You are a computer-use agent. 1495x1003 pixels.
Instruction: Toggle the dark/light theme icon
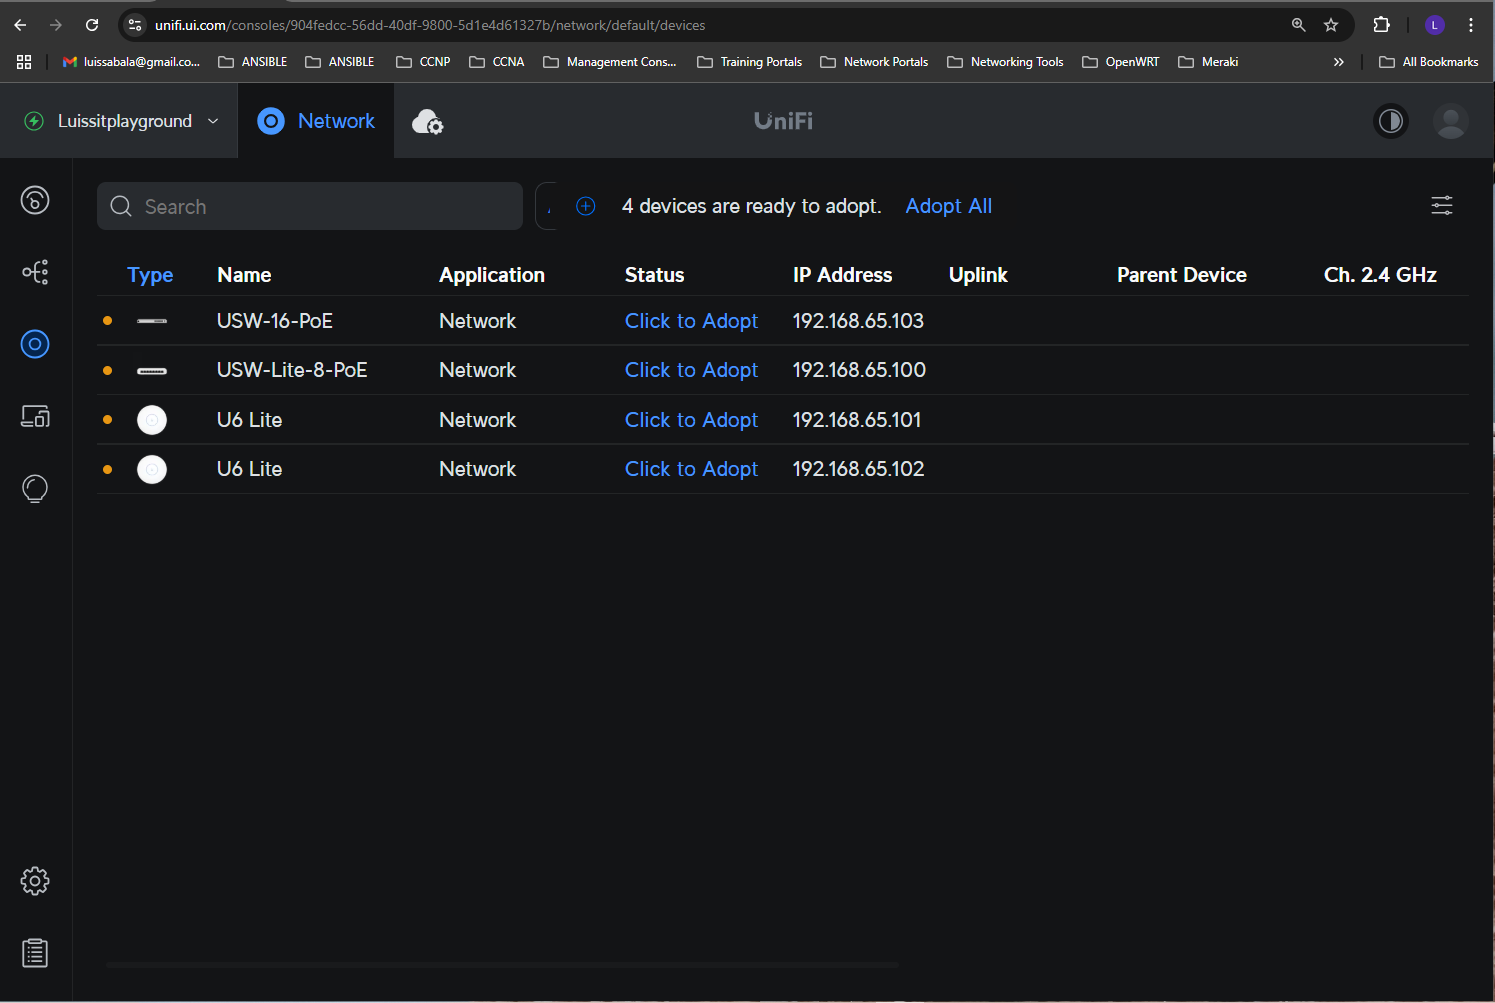pos(1391,121)
